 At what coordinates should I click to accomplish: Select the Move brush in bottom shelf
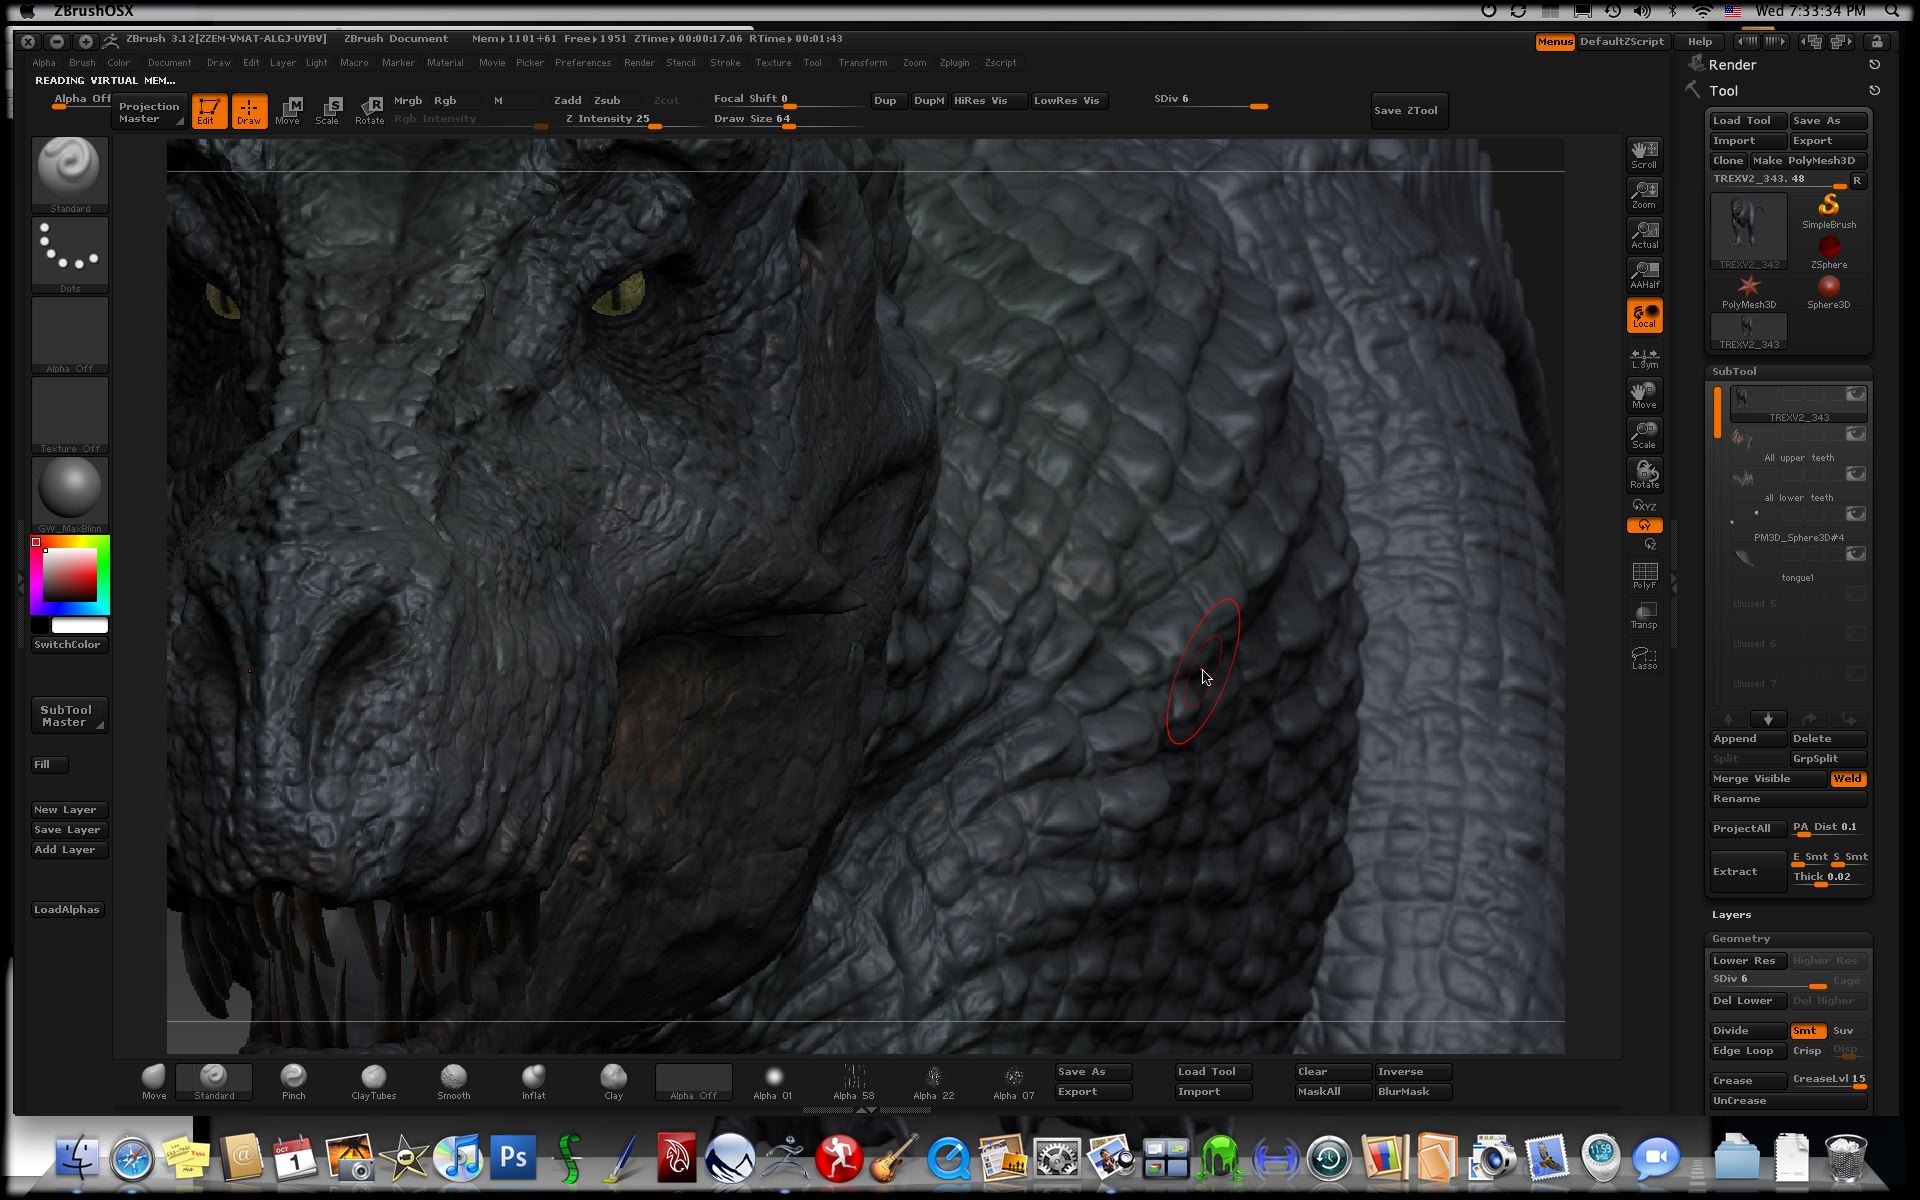pos(154,1081)
